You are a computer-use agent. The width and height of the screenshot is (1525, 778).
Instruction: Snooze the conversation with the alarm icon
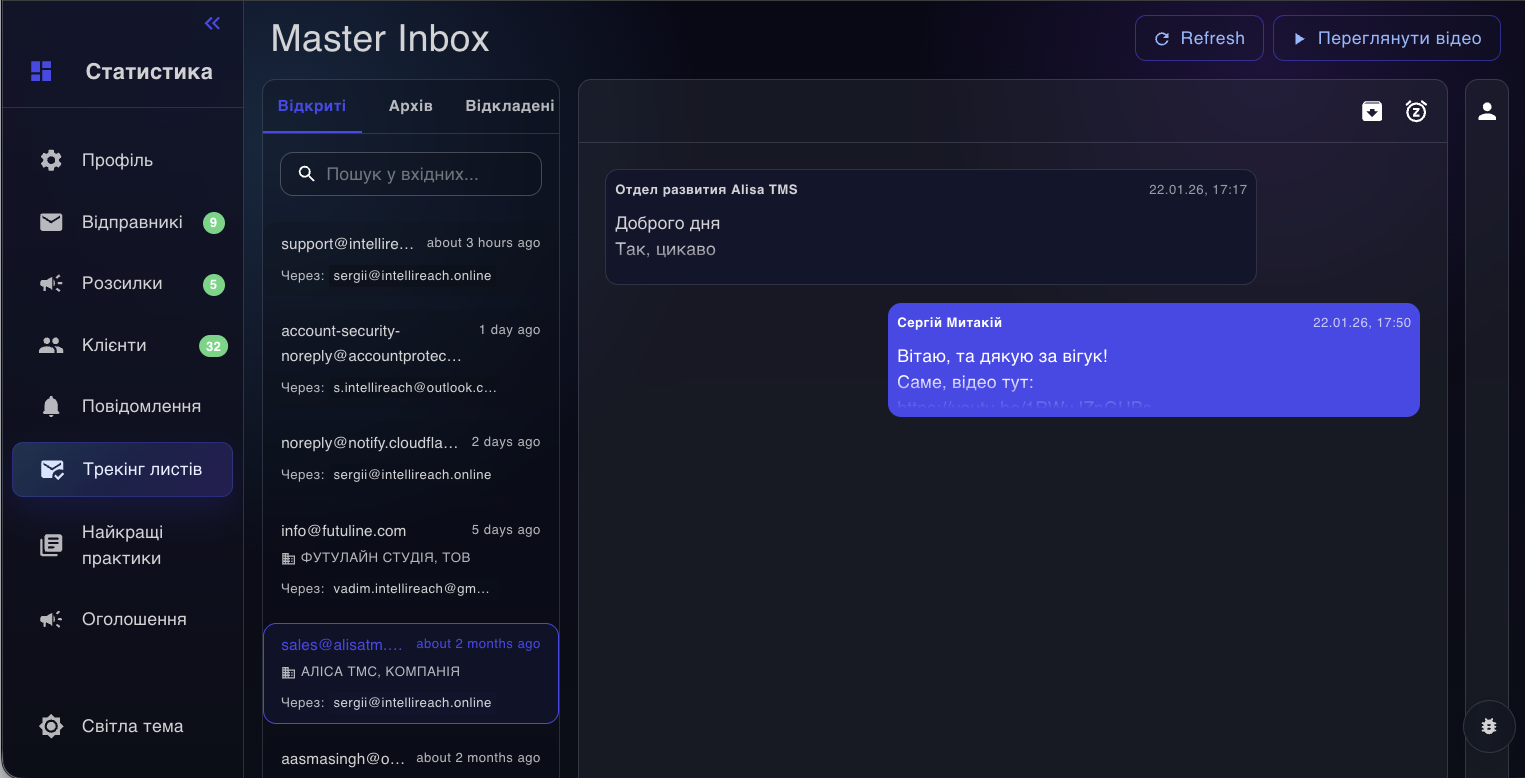[1416, 111]
